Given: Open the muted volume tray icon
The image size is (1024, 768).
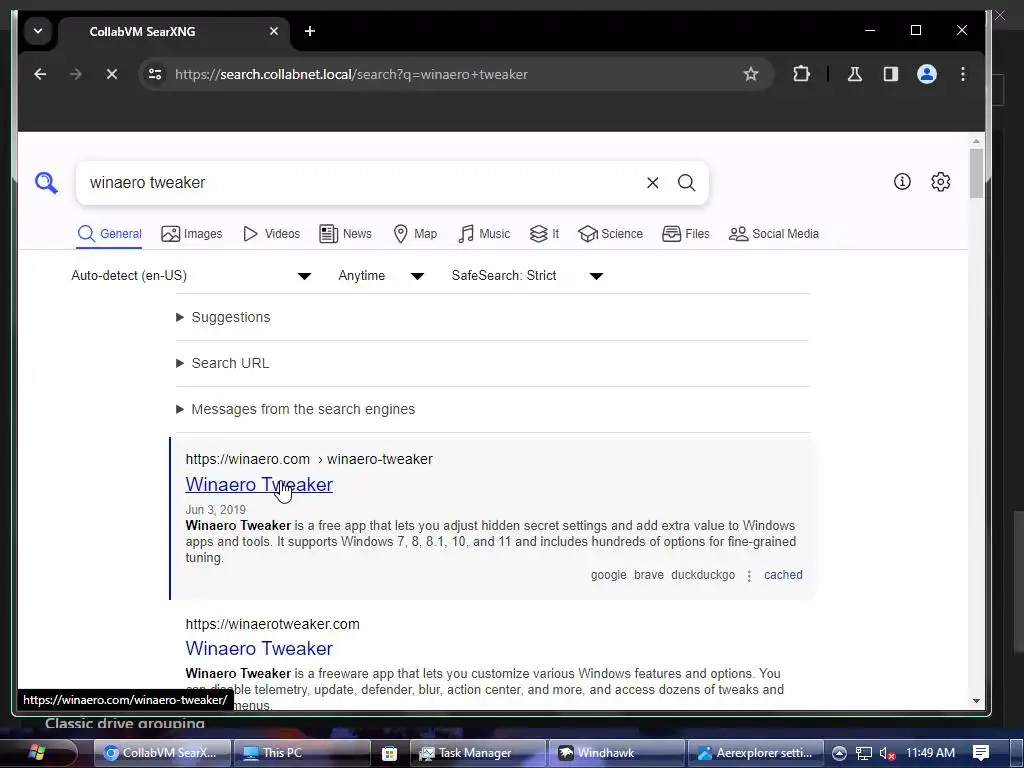Looking at the screenshot, I should point(887,754).
